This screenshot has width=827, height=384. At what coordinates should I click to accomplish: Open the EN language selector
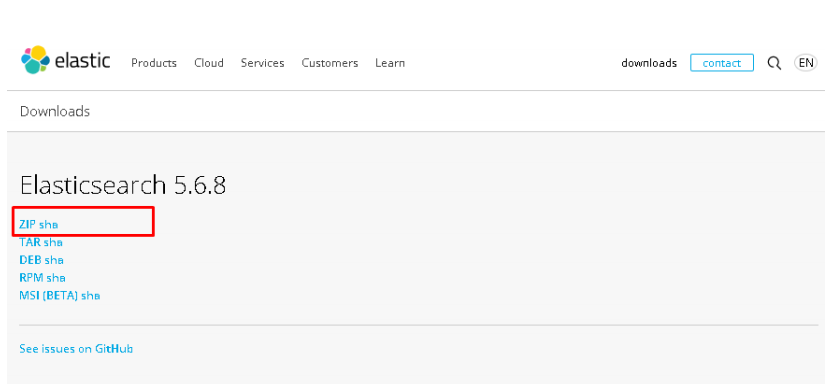click(805, 63)
